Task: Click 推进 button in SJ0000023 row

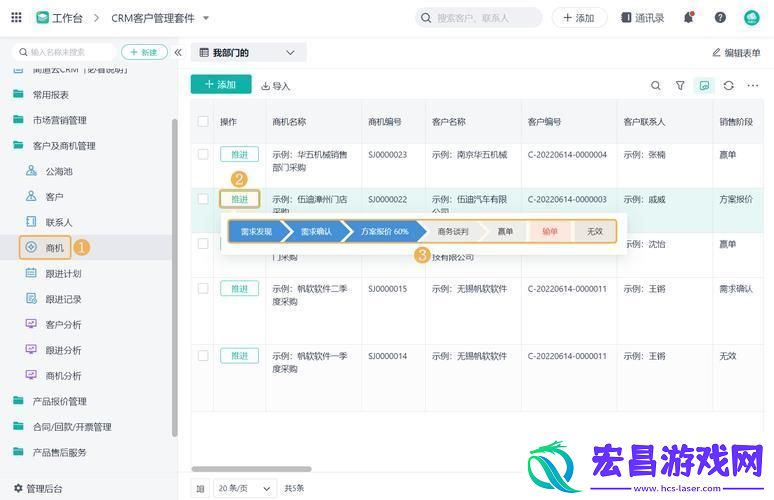Action: point(239,154)
